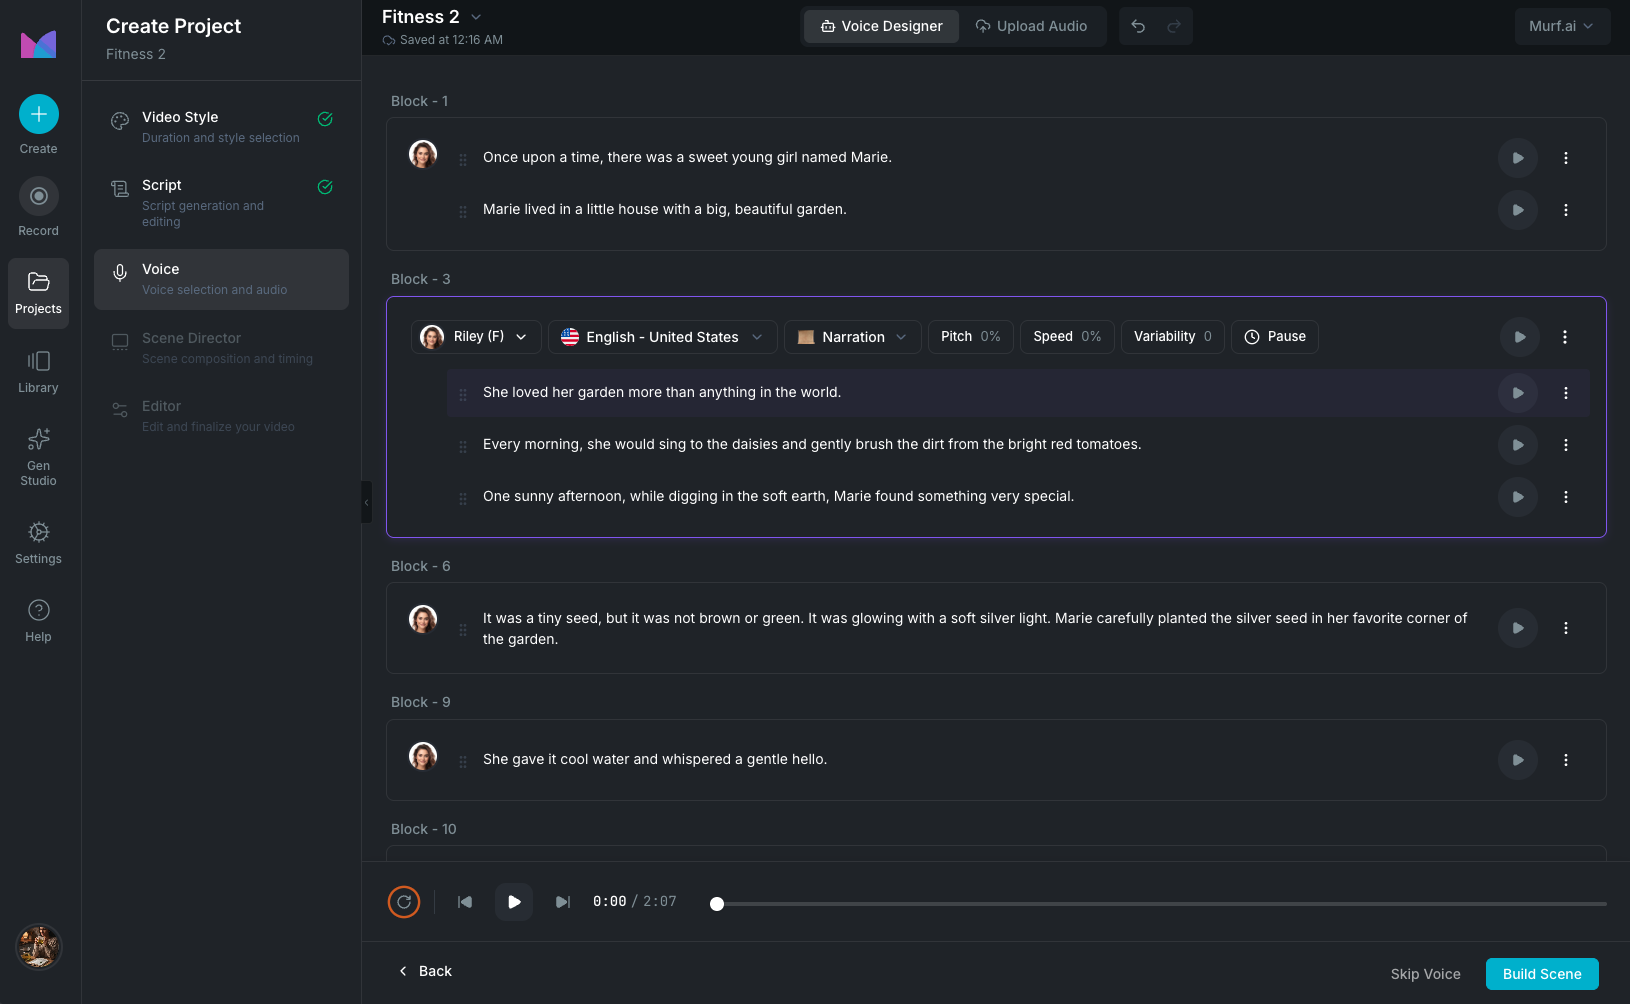
Task: Collapse the left project steps panel
Action: 366,502
